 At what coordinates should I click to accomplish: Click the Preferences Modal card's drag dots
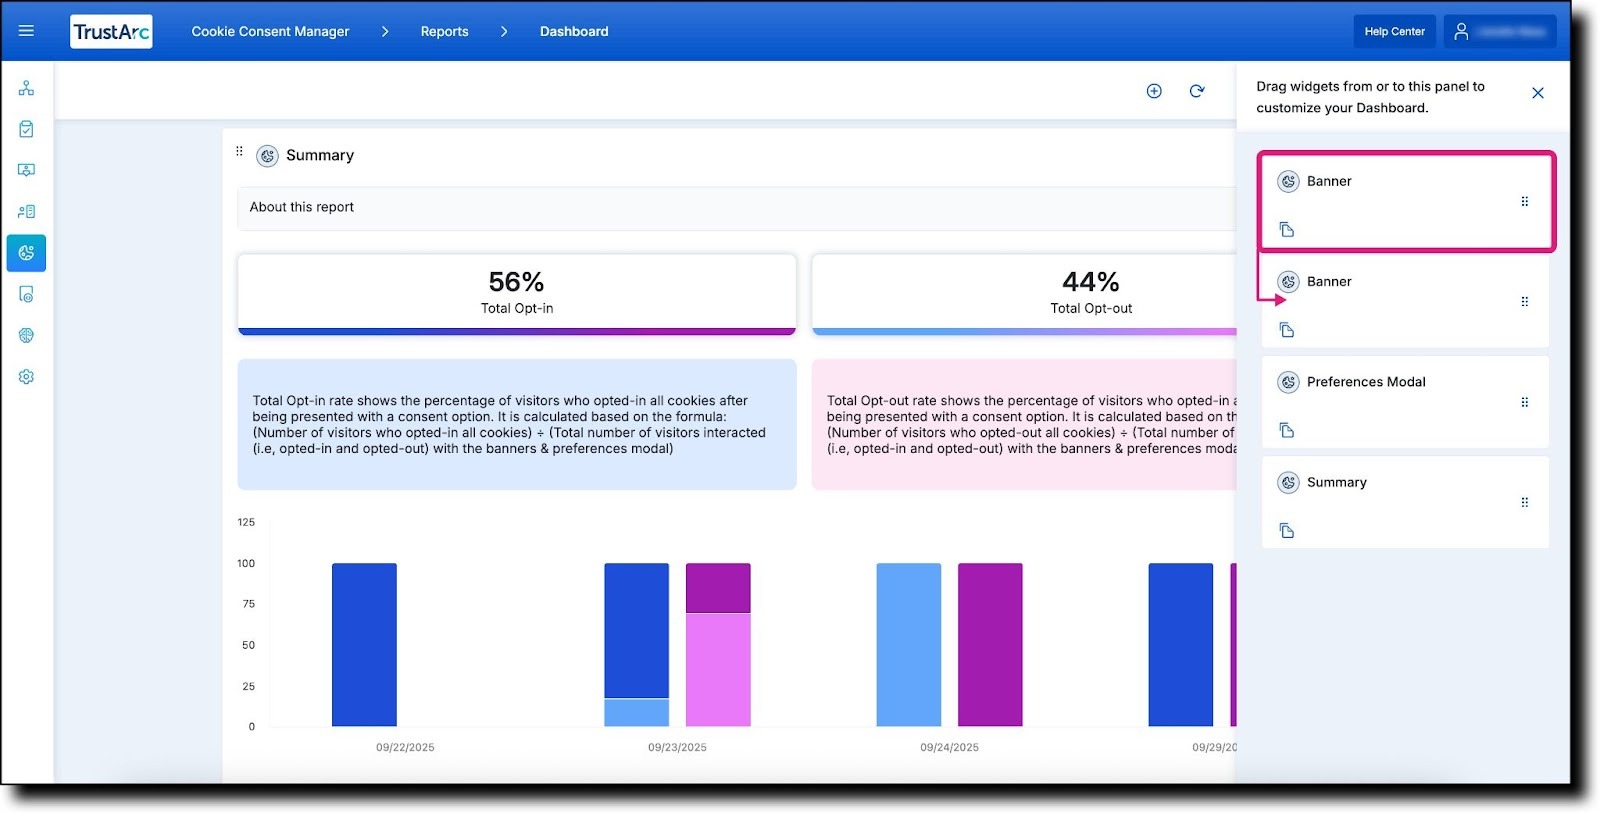(x=1524, y=402)
